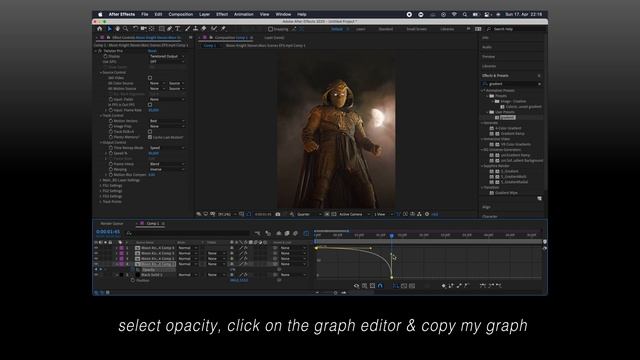The width and height of the screenshot is (640, 360).
Task: Select the Hand tool
Action: [118, 29]
